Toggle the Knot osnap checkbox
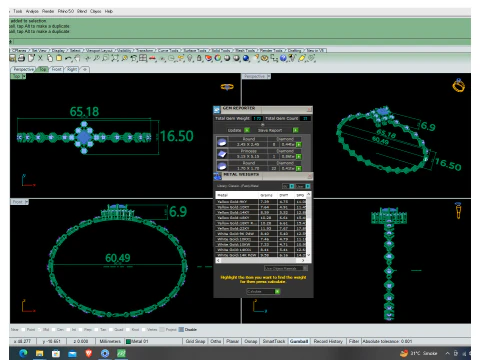 [128, 329]
